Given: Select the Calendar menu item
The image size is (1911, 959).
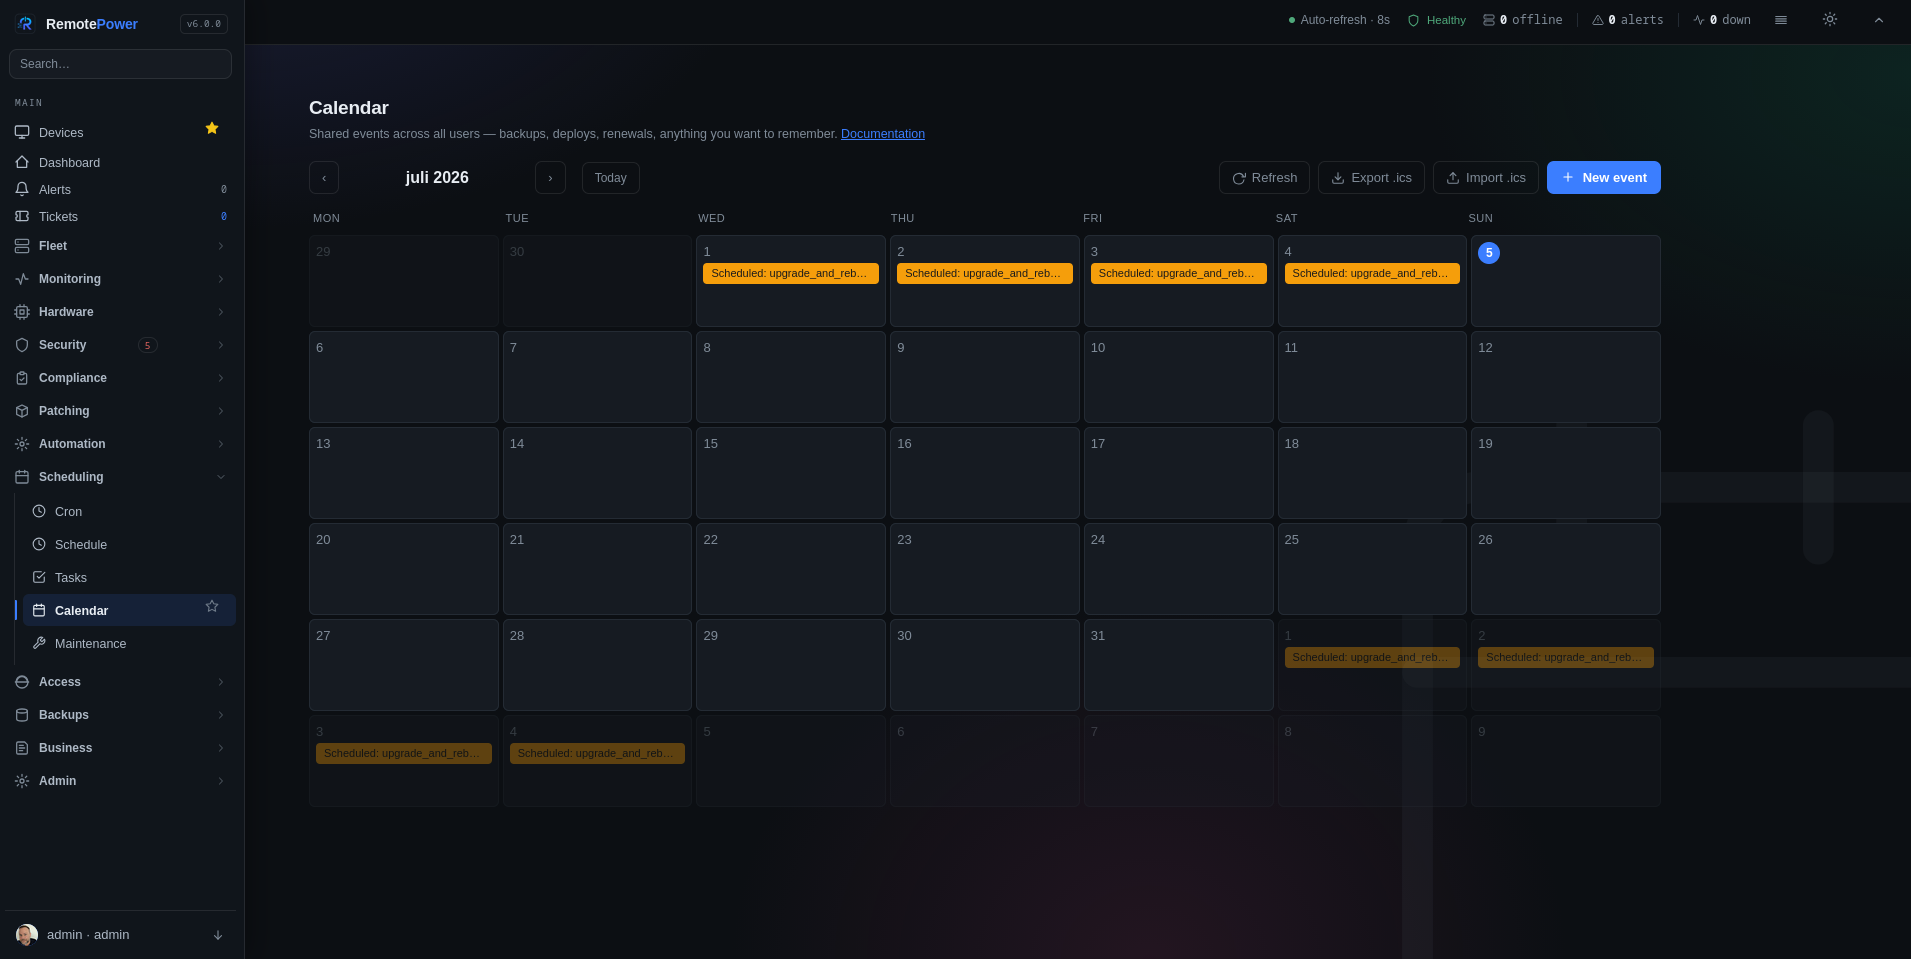Looking at the screenshot, I should [129, 610].
